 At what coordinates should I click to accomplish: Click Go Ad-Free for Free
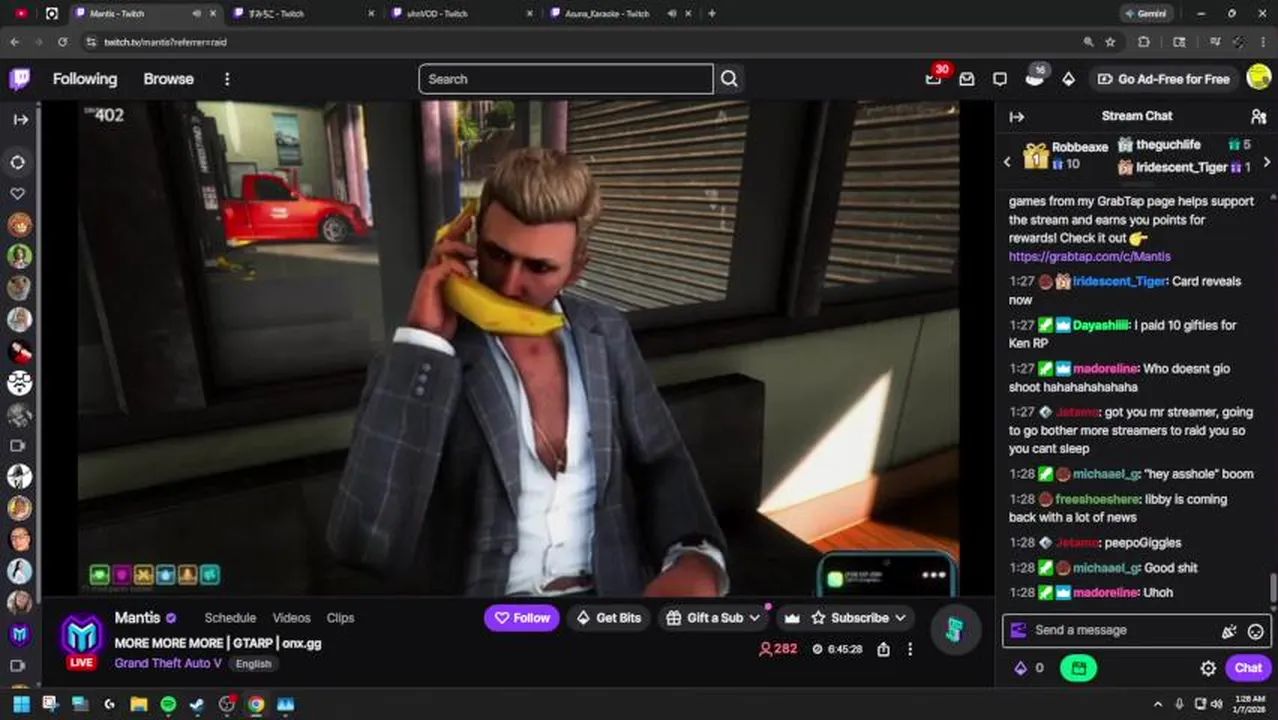tap(1163, 79)
